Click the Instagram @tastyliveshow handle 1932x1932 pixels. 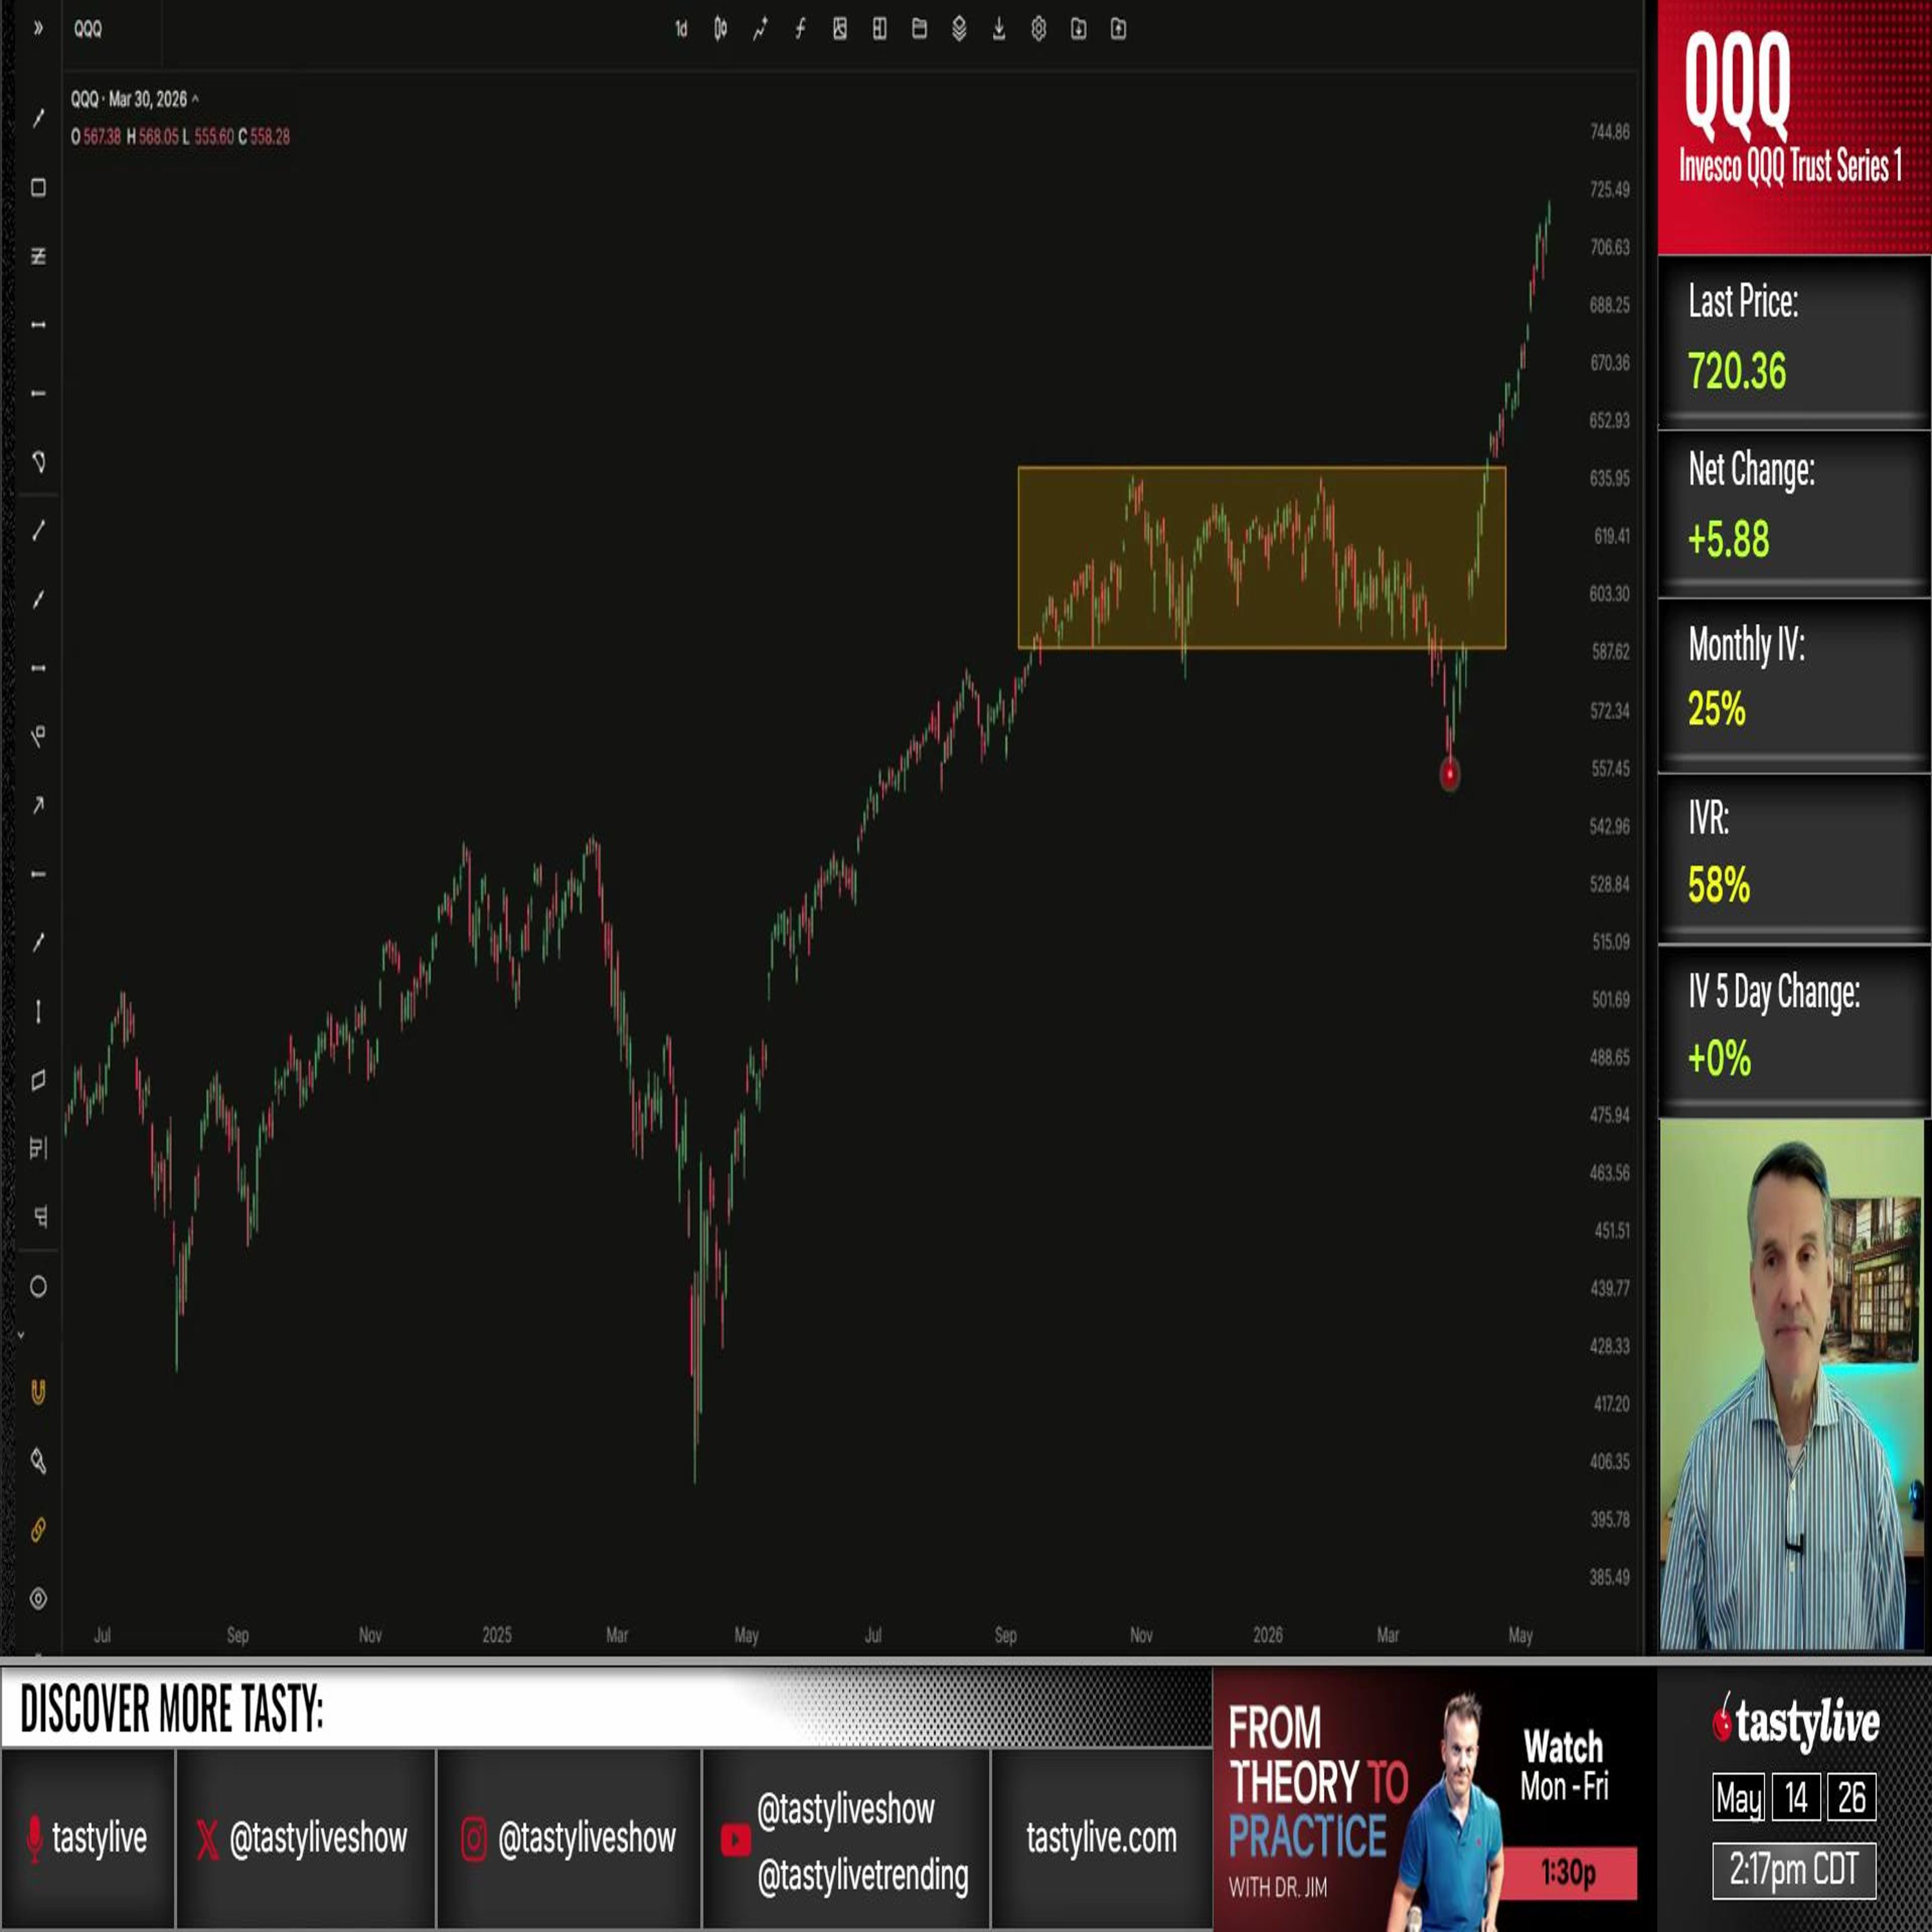click(x=568, y=1837)
